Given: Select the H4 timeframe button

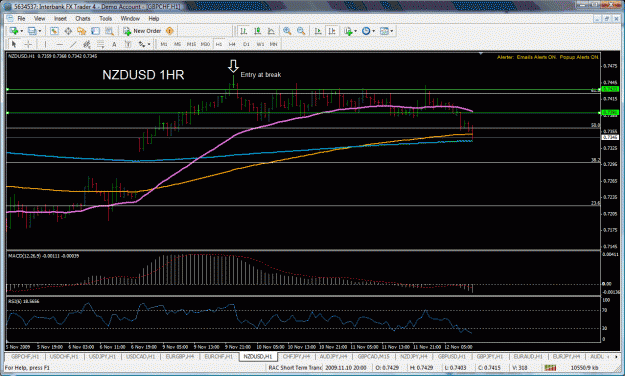Looking at the screenshot, I should click(232, 44).
